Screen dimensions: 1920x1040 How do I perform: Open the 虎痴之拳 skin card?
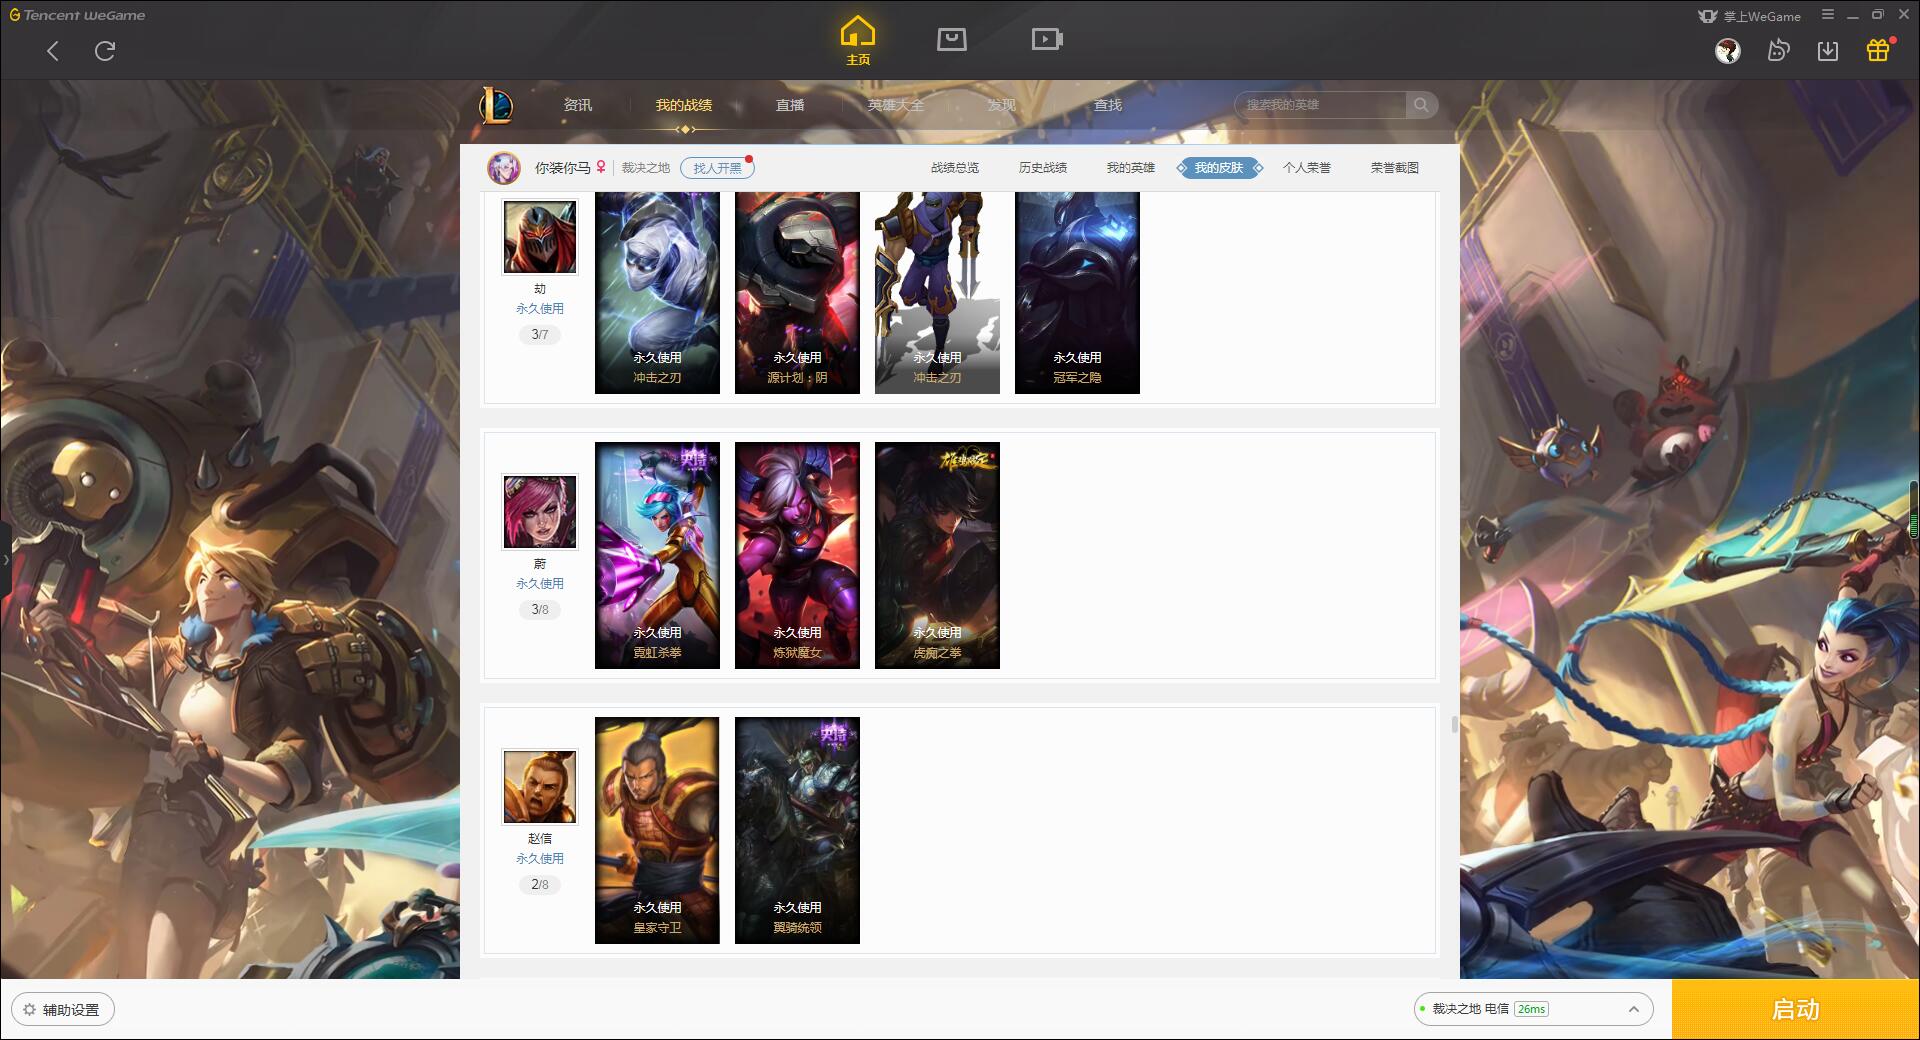(937, 555)
